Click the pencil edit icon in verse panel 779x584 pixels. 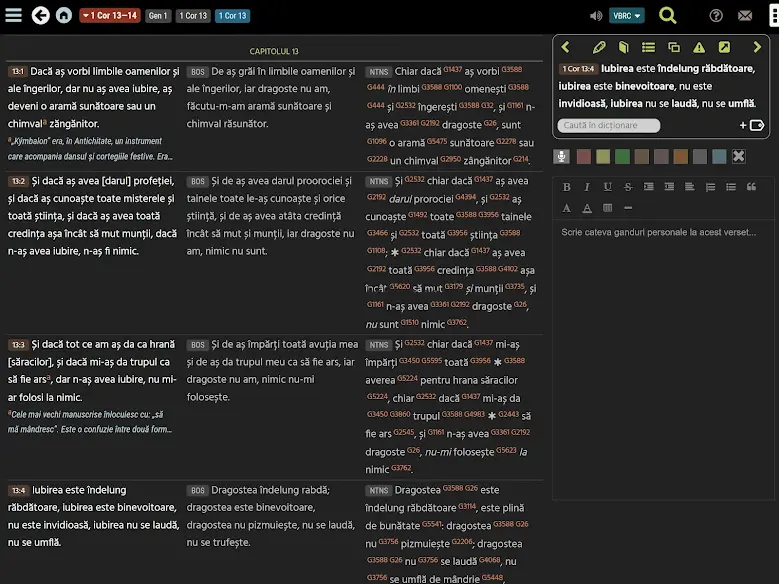point(599,47)
